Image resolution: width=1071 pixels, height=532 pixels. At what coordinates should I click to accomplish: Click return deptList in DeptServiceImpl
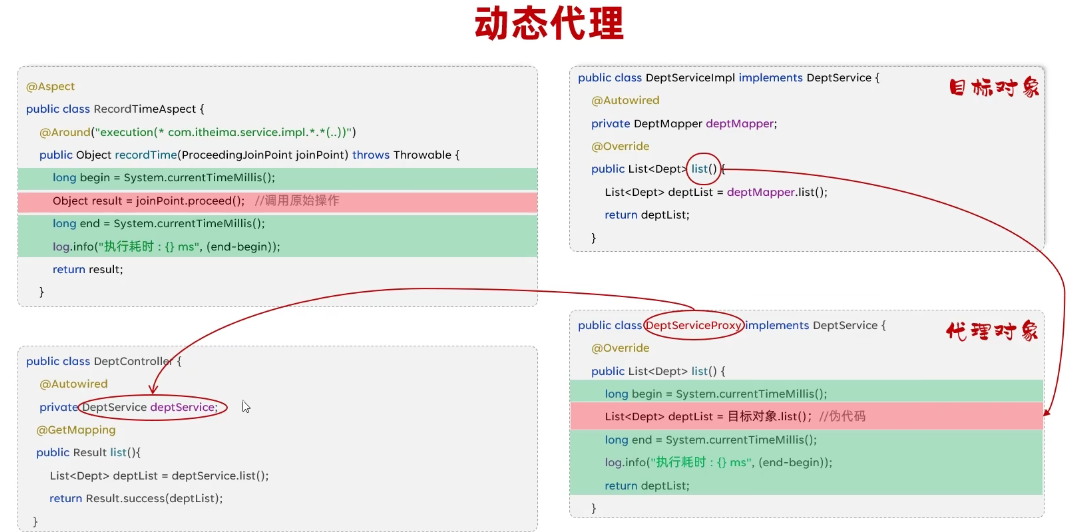(x=647, y=214)
